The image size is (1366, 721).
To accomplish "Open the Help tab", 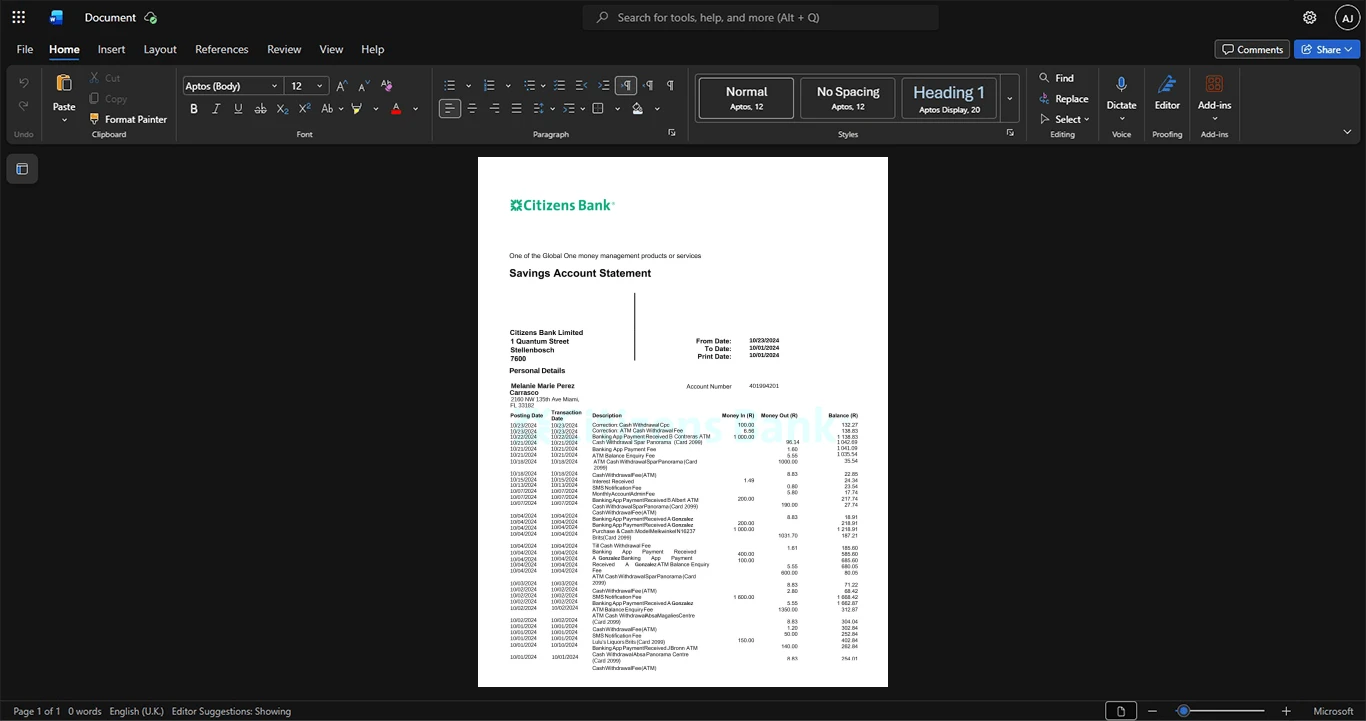I will click(373, 49).
